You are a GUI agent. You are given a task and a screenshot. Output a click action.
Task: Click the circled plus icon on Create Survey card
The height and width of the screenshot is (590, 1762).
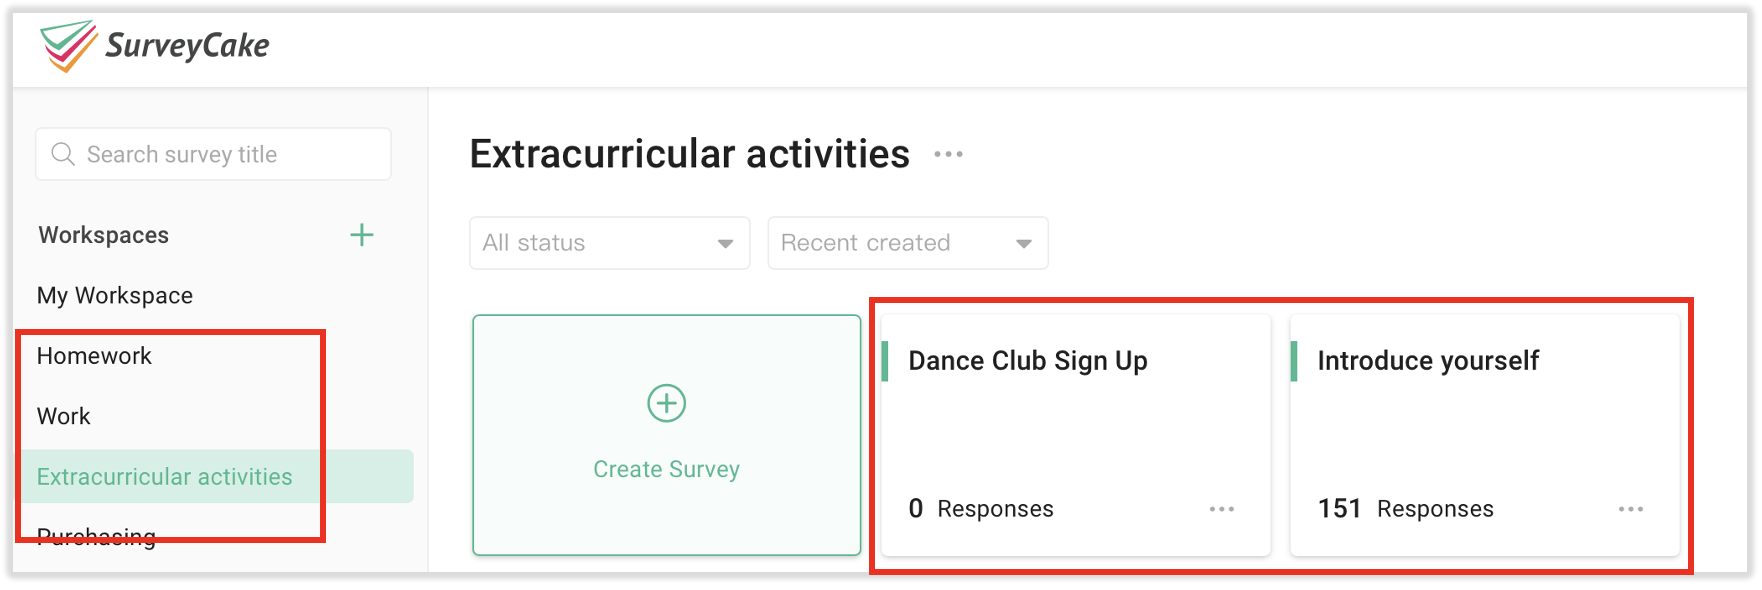point(666,404)
